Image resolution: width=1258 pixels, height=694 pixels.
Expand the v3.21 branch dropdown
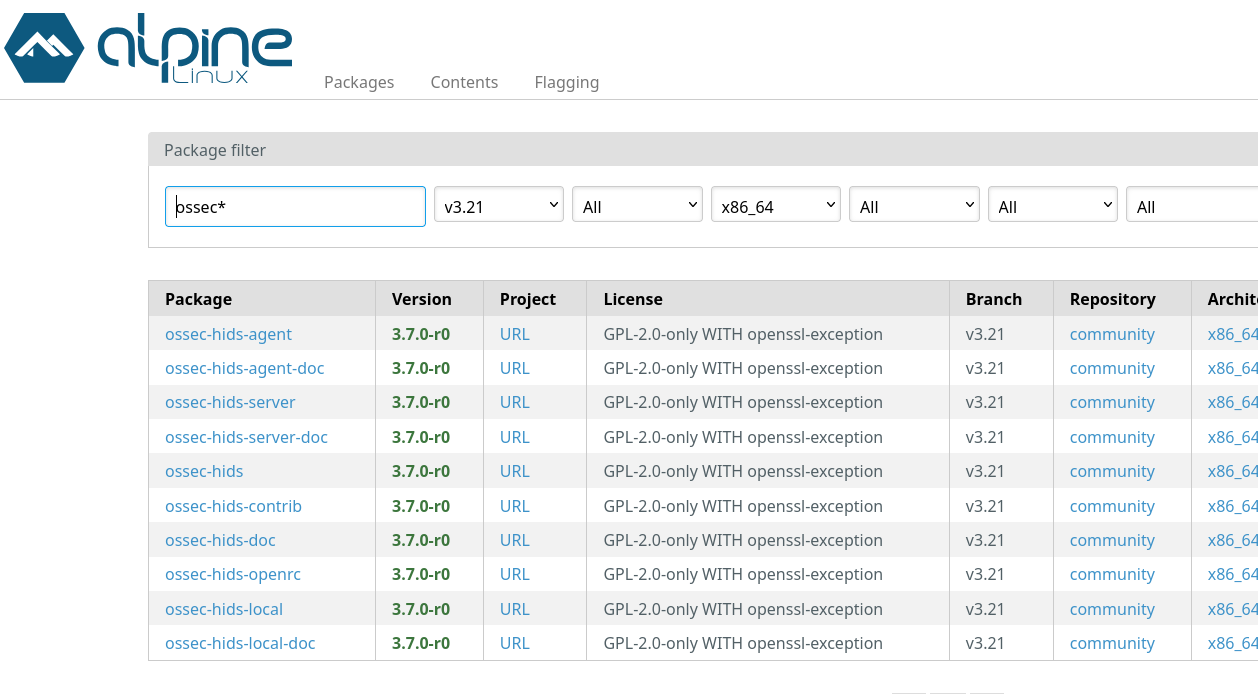pyautogui.click(x=498, y=206)
